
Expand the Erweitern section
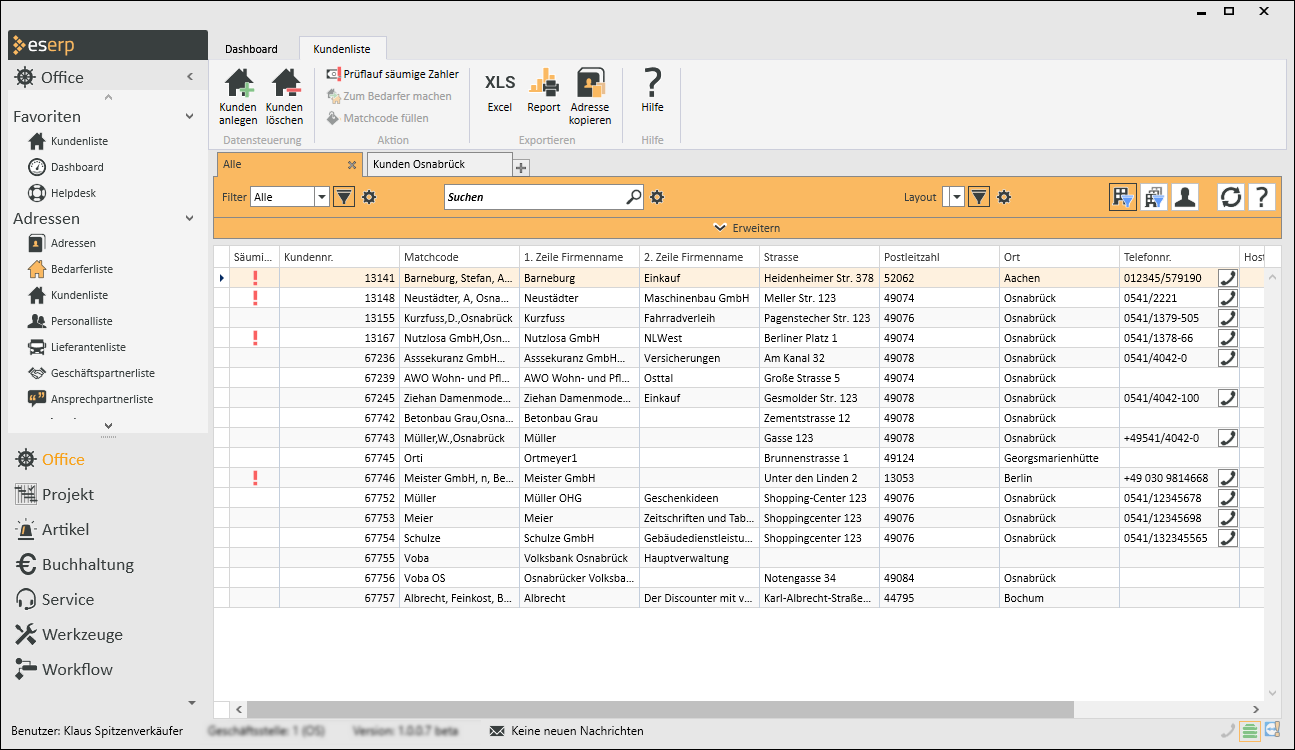click(x=745, y=228)
